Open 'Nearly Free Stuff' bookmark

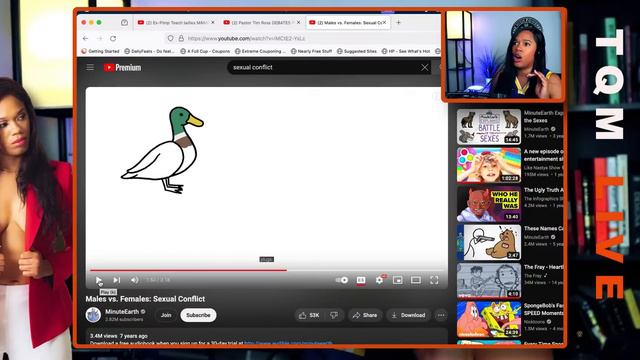coord(311,51)
